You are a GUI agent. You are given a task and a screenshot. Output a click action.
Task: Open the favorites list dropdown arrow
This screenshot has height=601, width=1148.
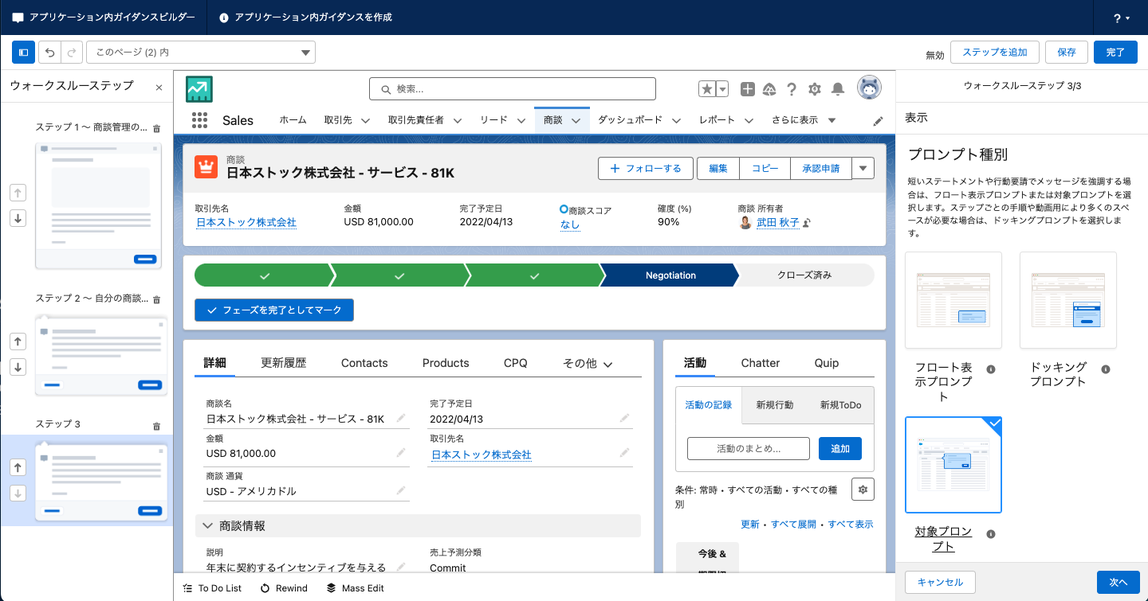click(x=723, y=89)
